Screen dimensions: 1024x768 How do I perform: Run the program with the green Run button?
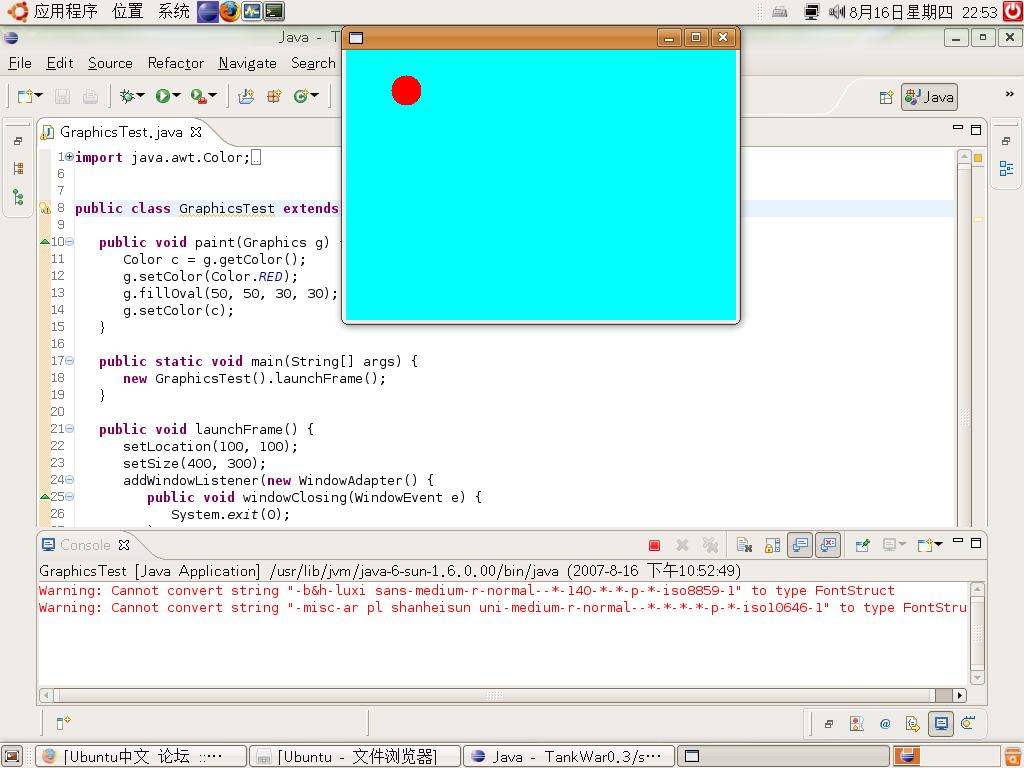[163, 97]
